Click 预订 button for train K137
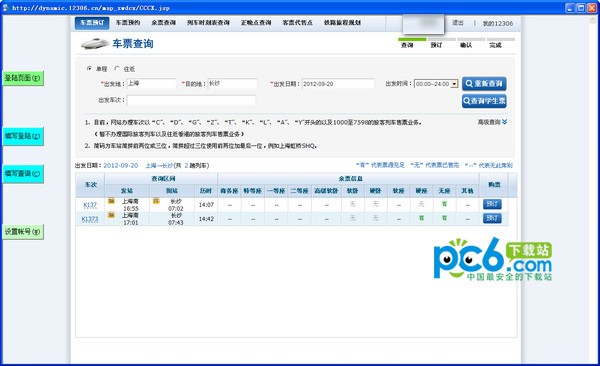The height and width of the screenshot is (366, 600). [x=492, y=204]
